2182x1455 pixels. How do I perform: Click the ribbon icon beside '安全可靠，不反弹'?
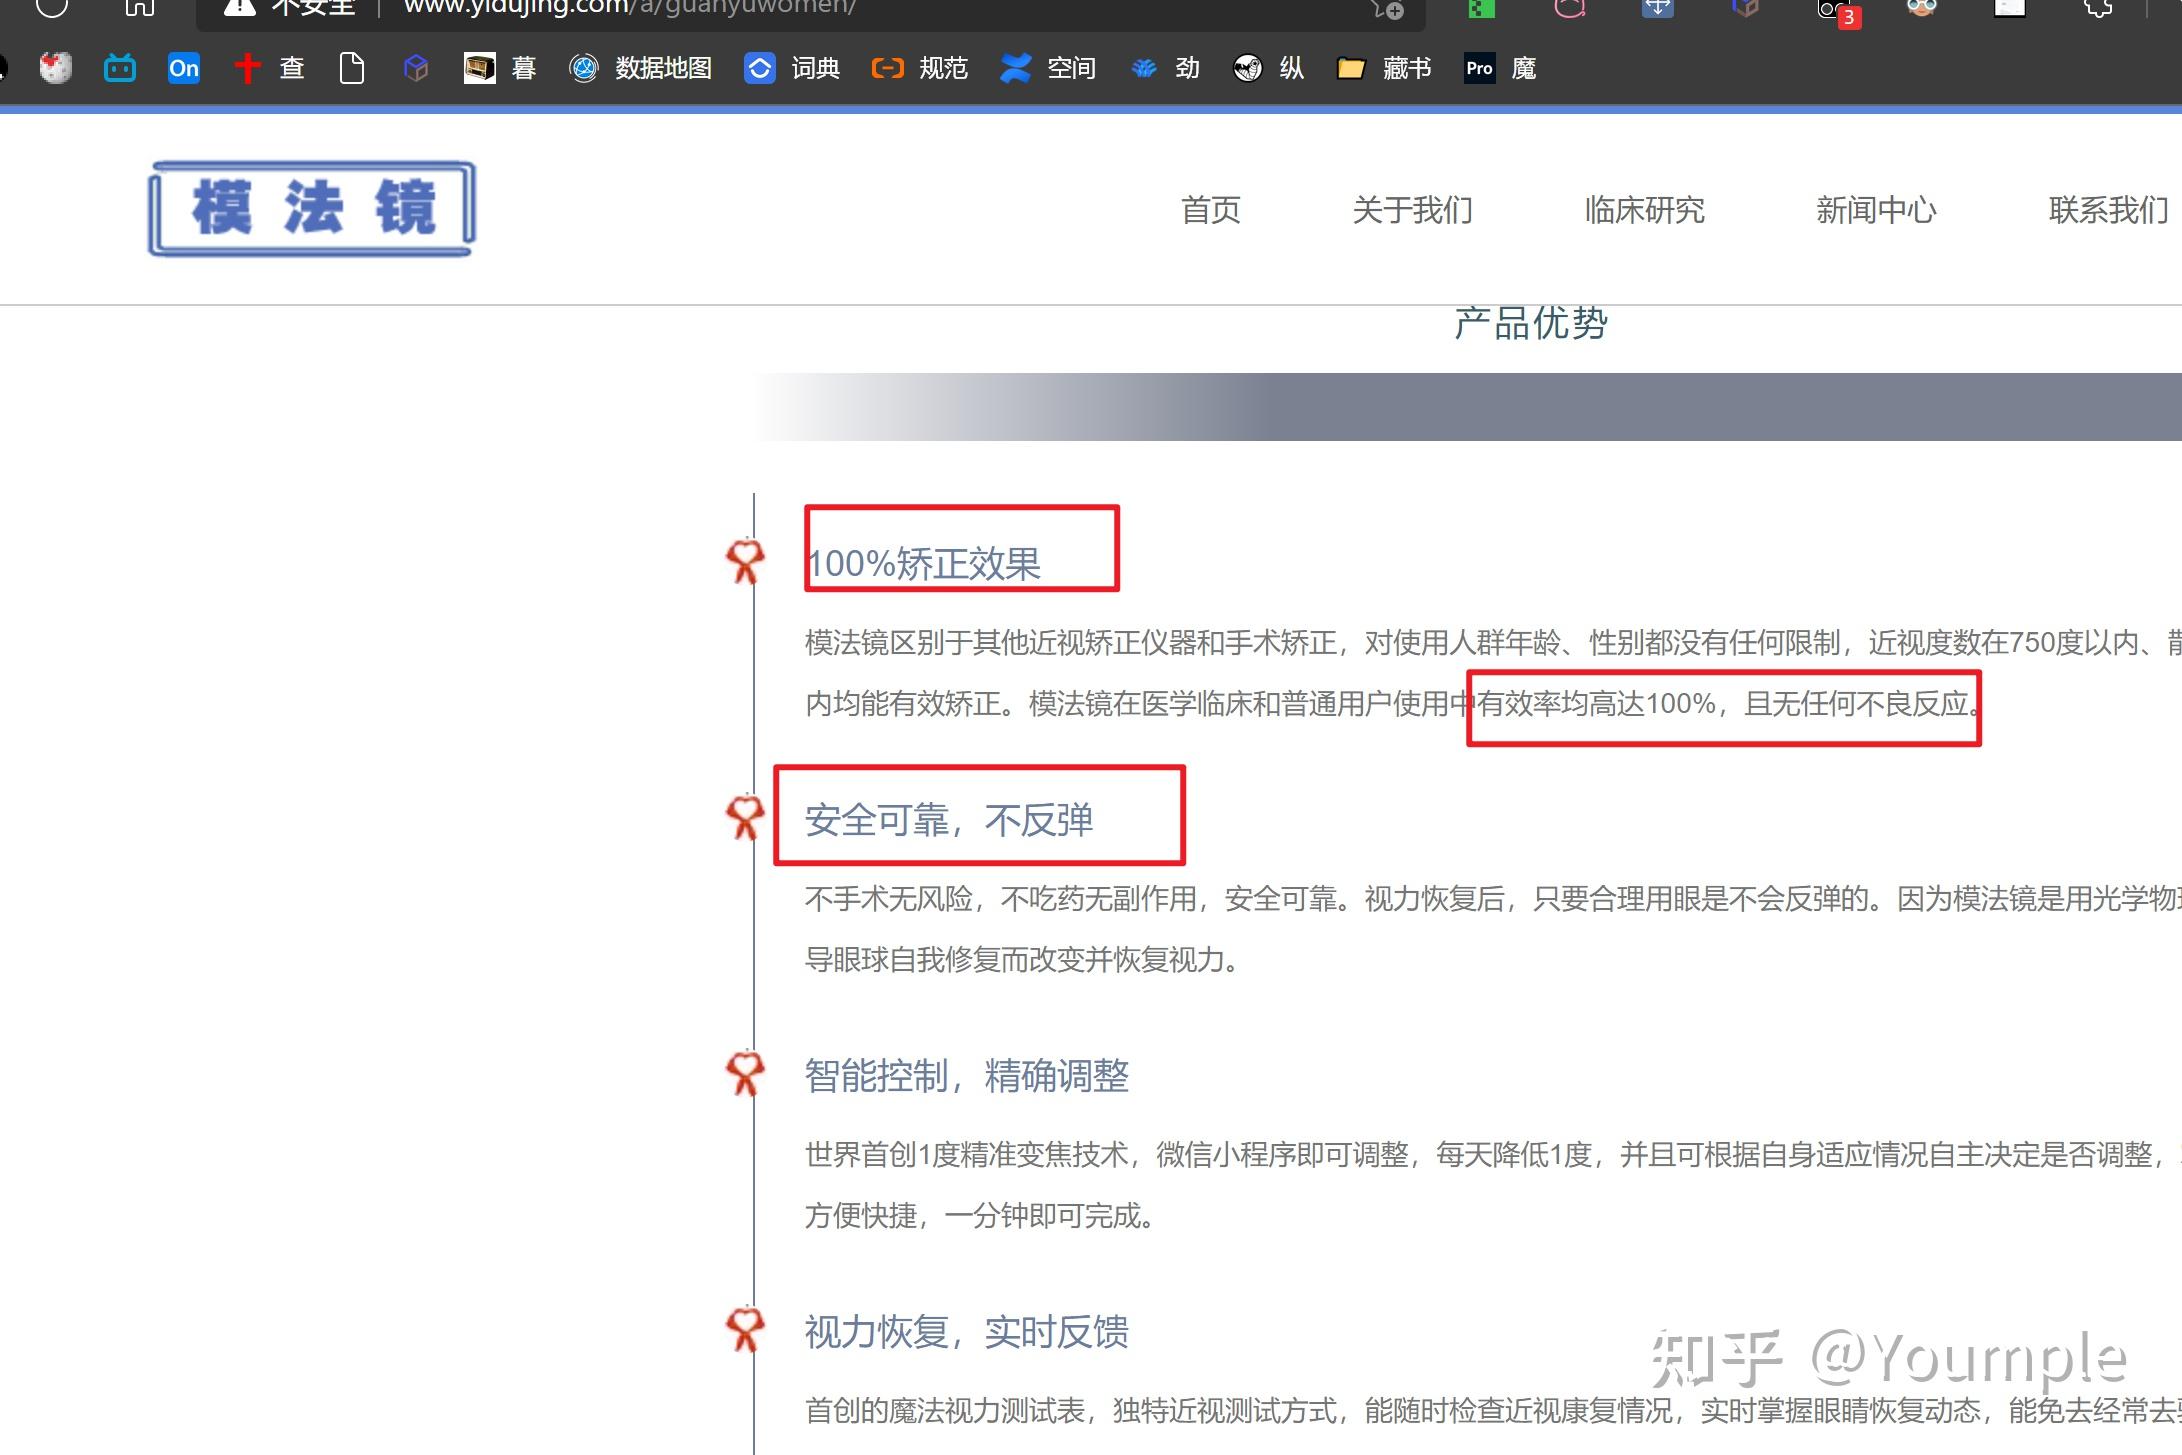(745, 817)
